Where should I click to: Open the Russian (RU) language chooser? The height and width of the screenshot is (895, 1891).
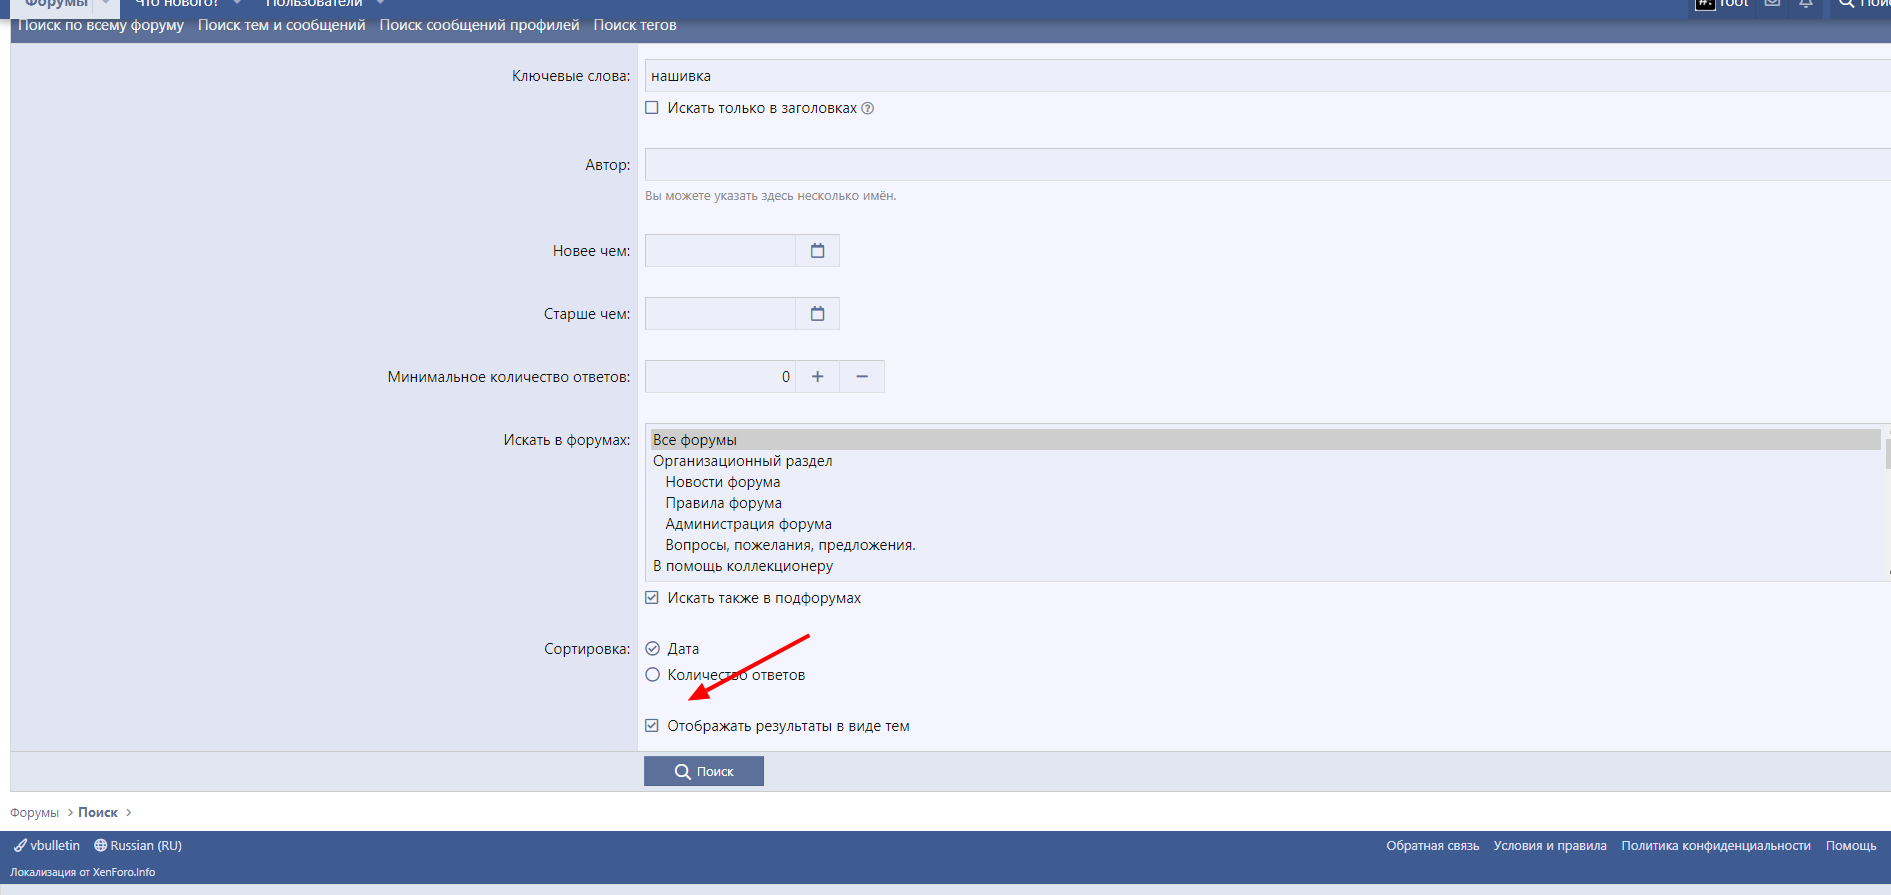(138, 846)
